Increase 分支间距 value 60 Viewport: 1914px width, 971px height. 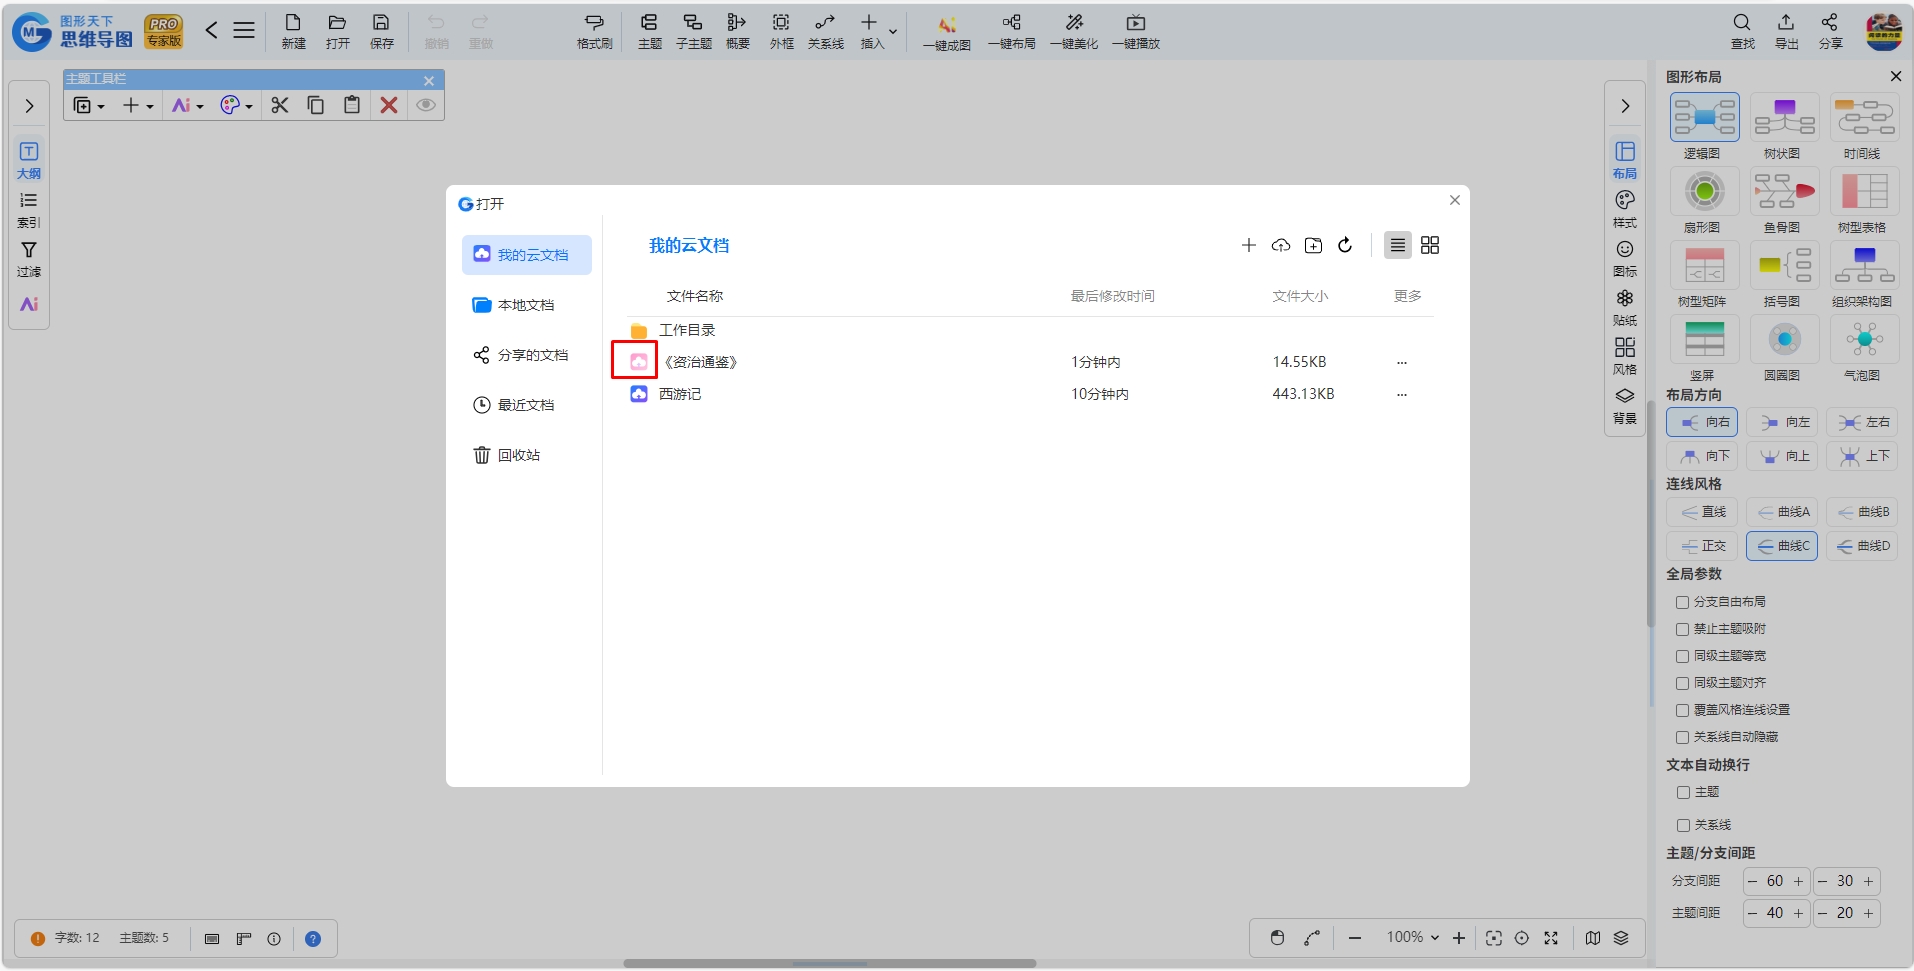(x=1798, y=881)
